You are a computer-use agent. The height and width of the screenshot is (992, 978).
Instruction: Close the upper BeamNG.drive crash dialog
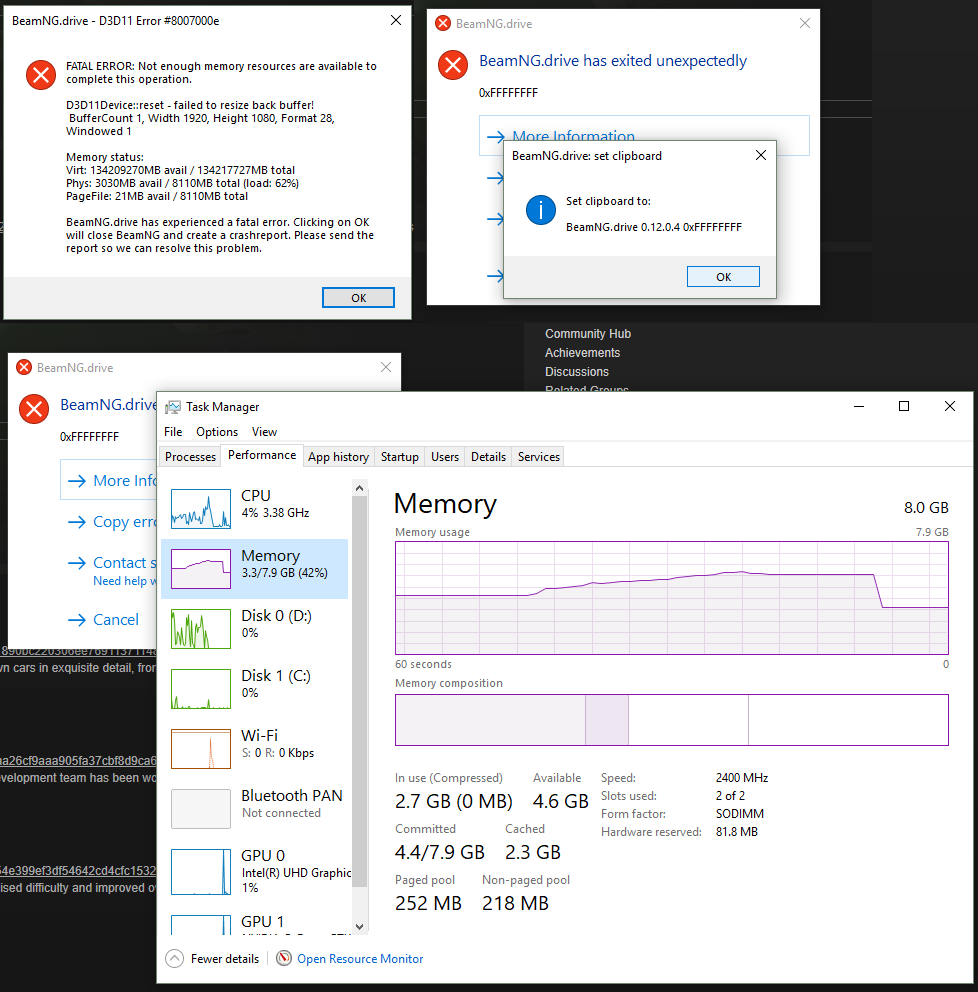805,23
